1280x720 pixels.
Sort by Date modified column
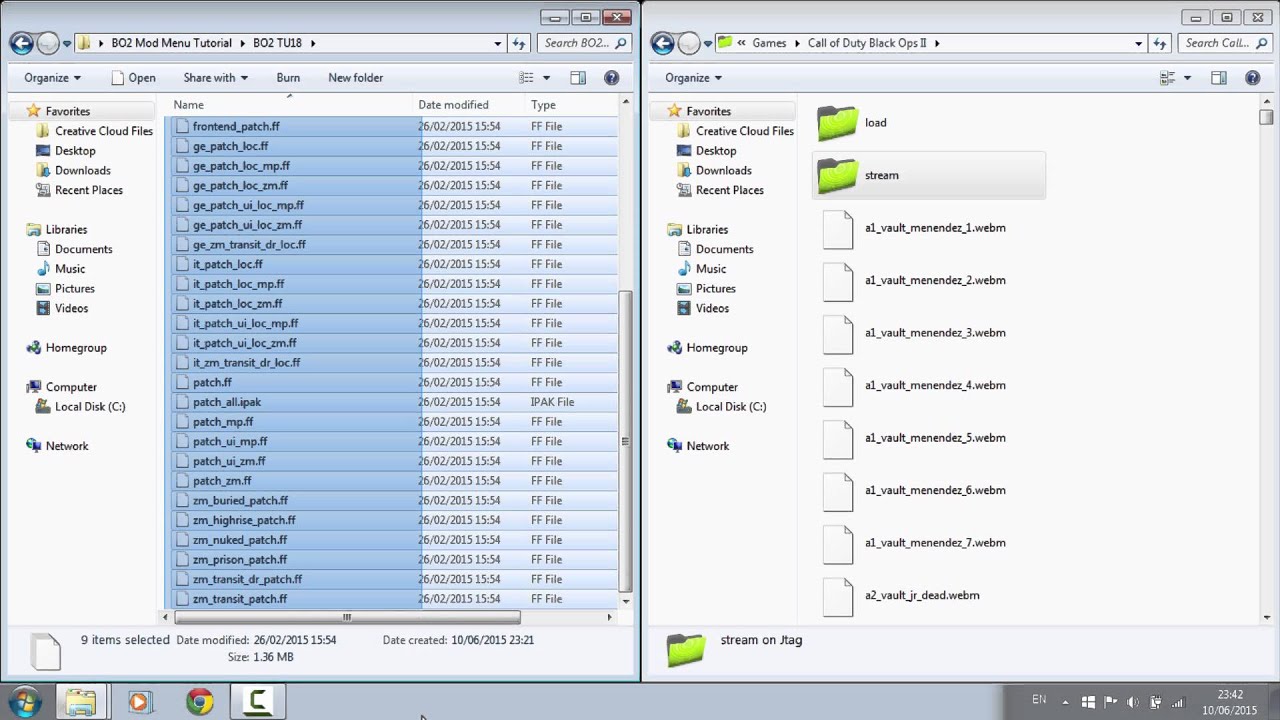click(453, 105)
